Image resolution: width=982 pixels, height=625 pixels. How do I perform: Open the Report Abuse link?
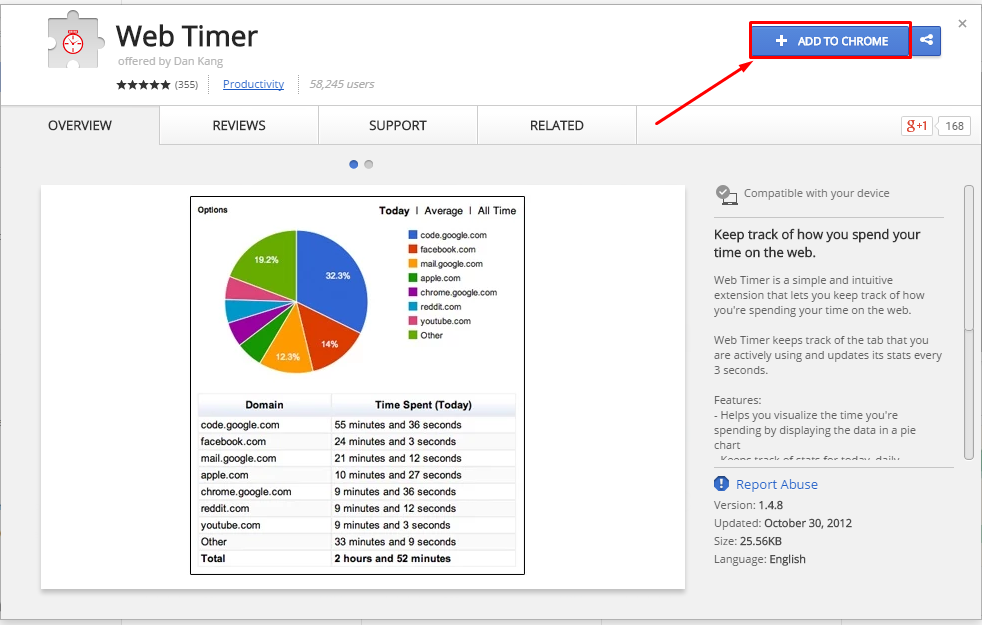pos(777,484)
